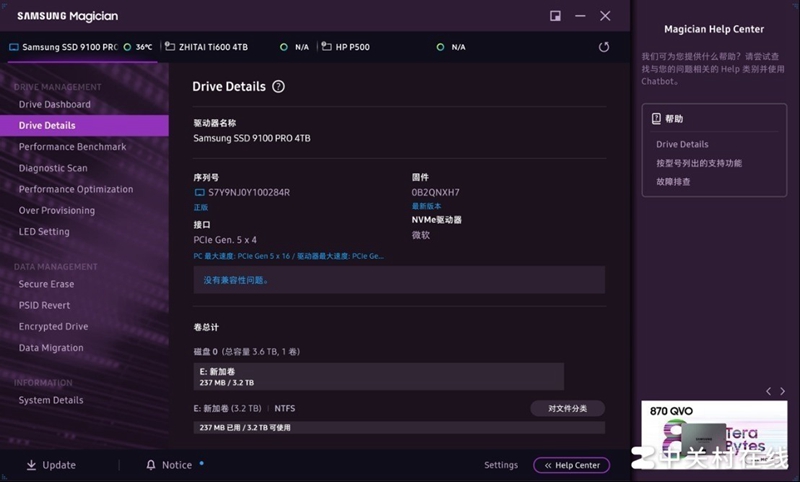This screenshot has width=800, height=482.
Task: Click the Drive Details help question mark icon
Action: click(279, 87)
